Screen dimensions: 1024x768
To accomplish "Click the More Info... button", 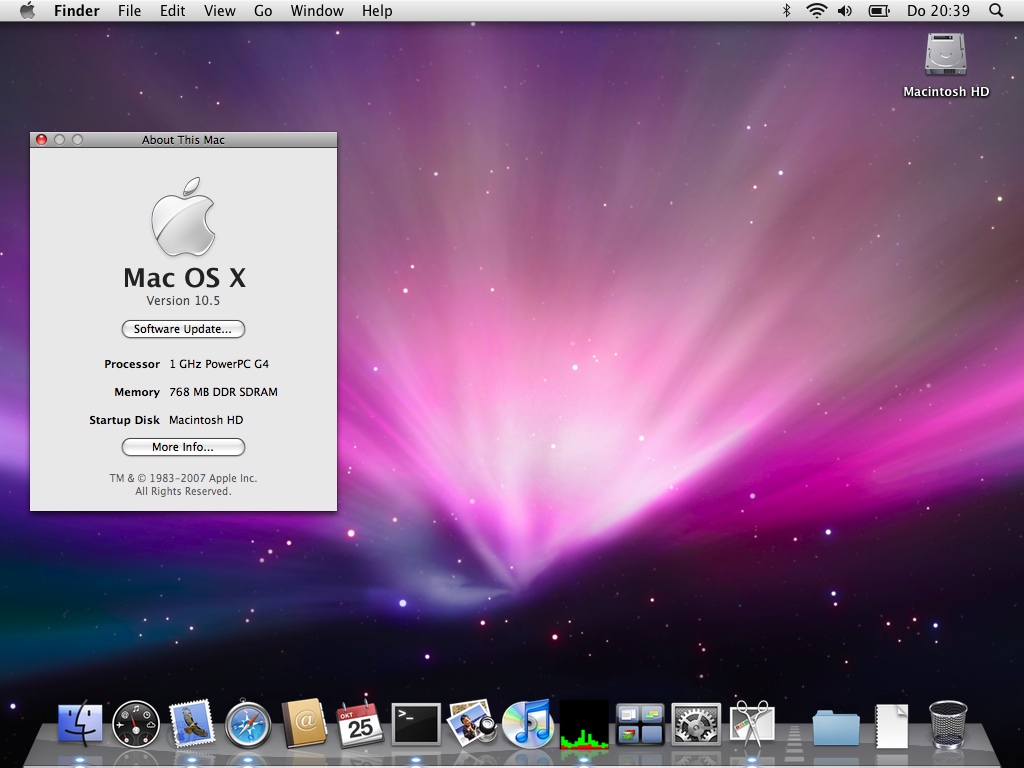I will pos(183,447).
